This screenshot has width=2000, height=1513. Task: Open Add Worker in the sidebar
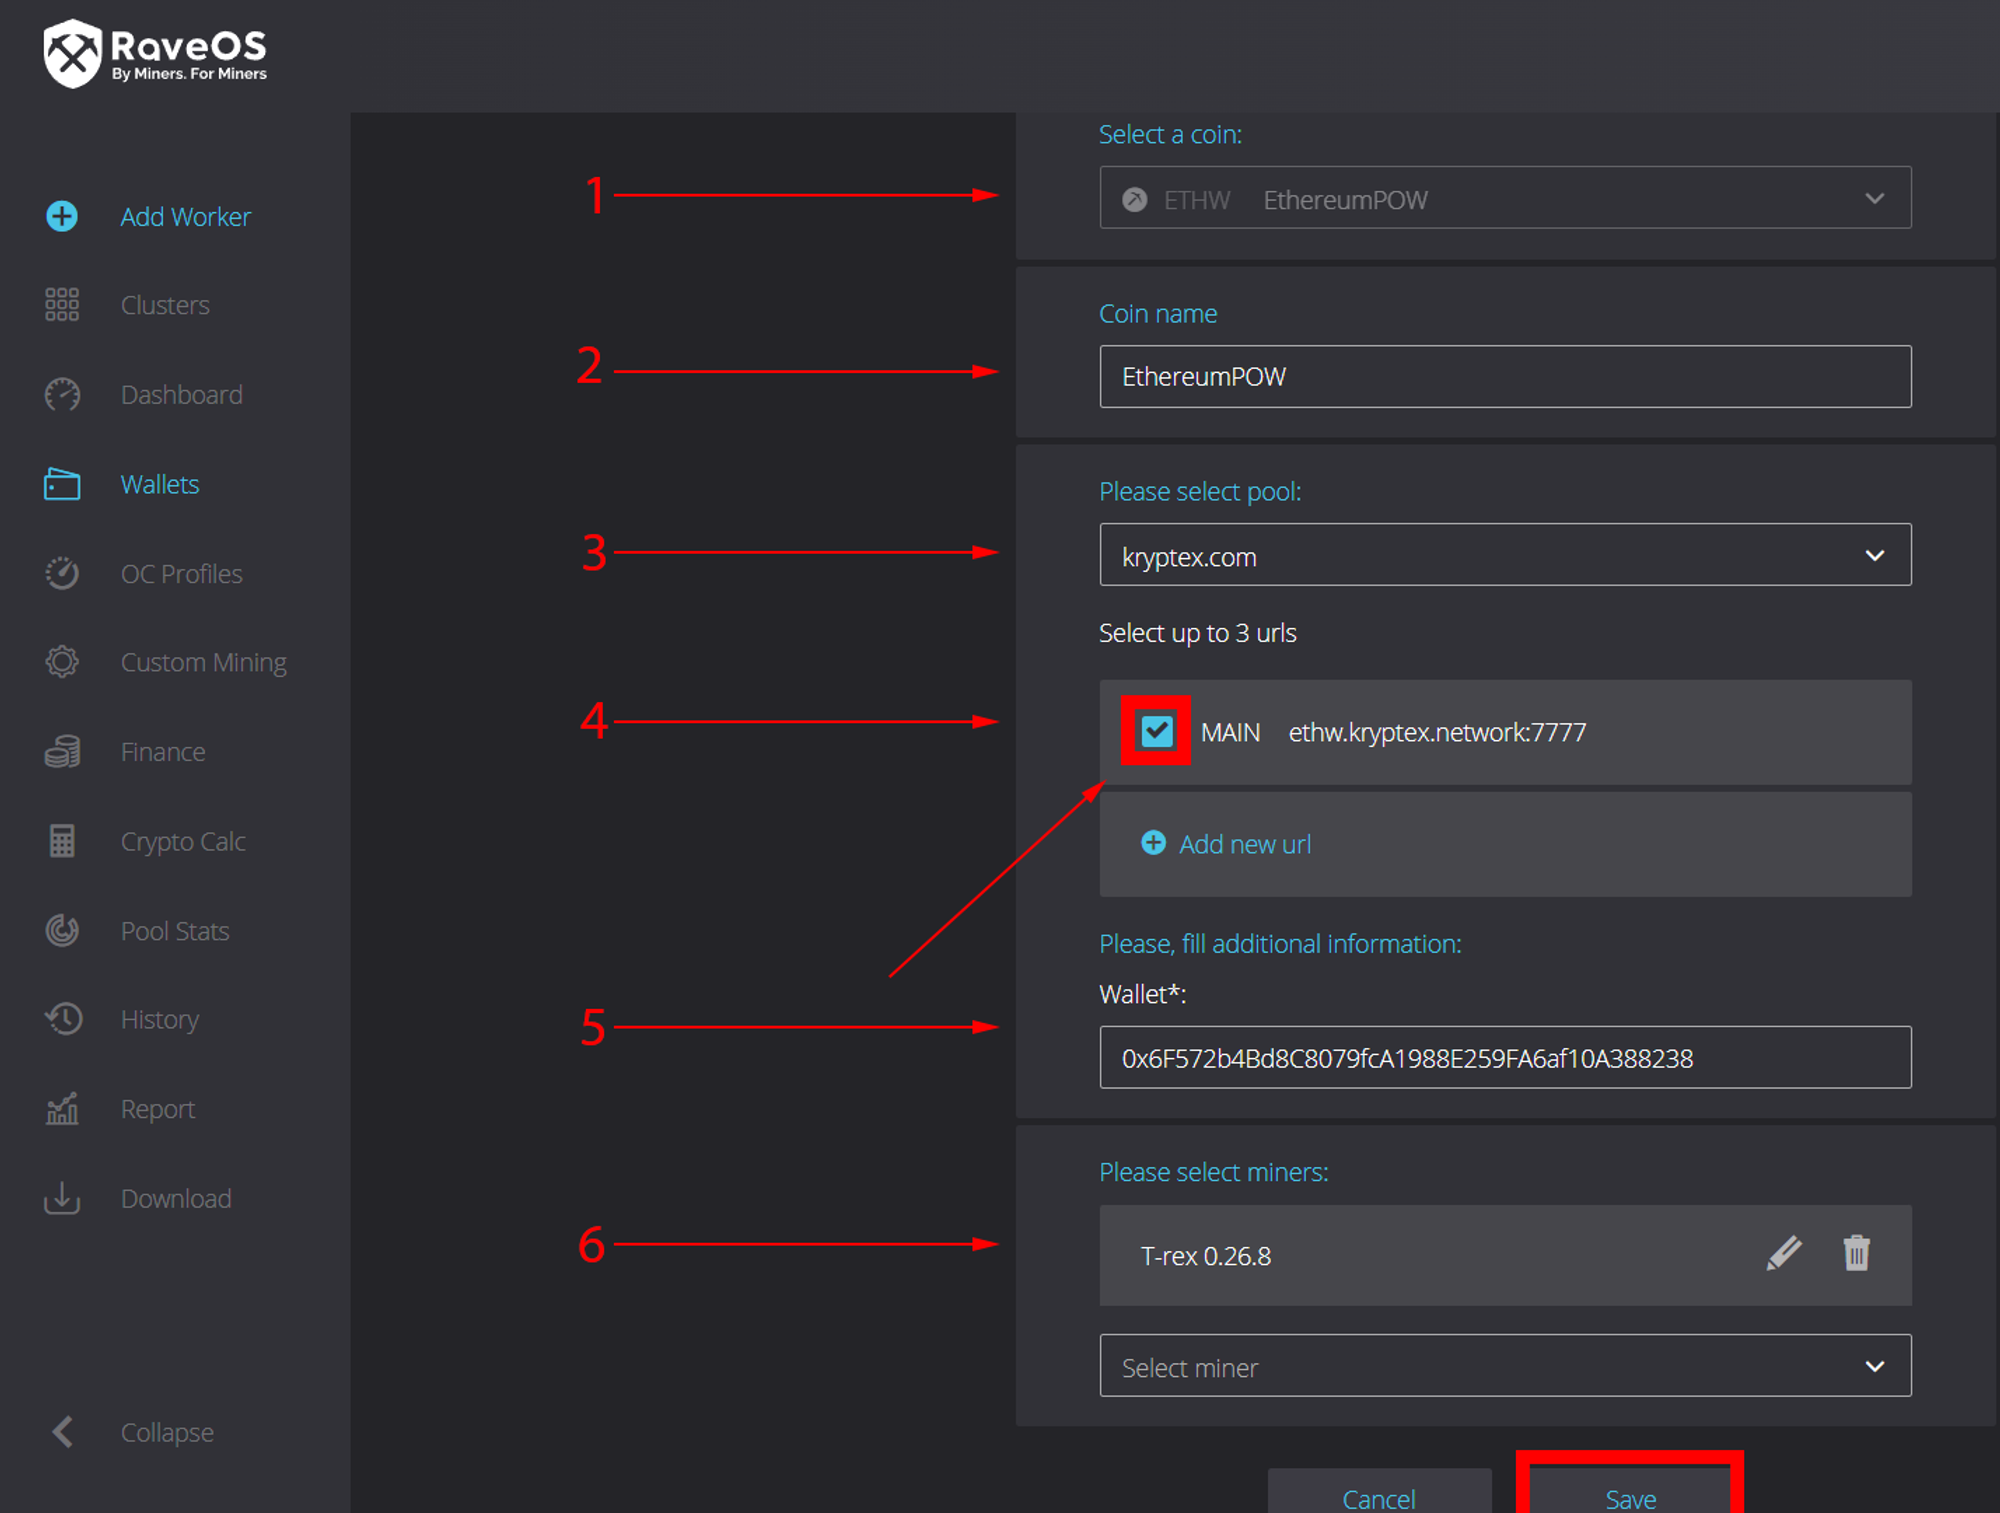185,216
